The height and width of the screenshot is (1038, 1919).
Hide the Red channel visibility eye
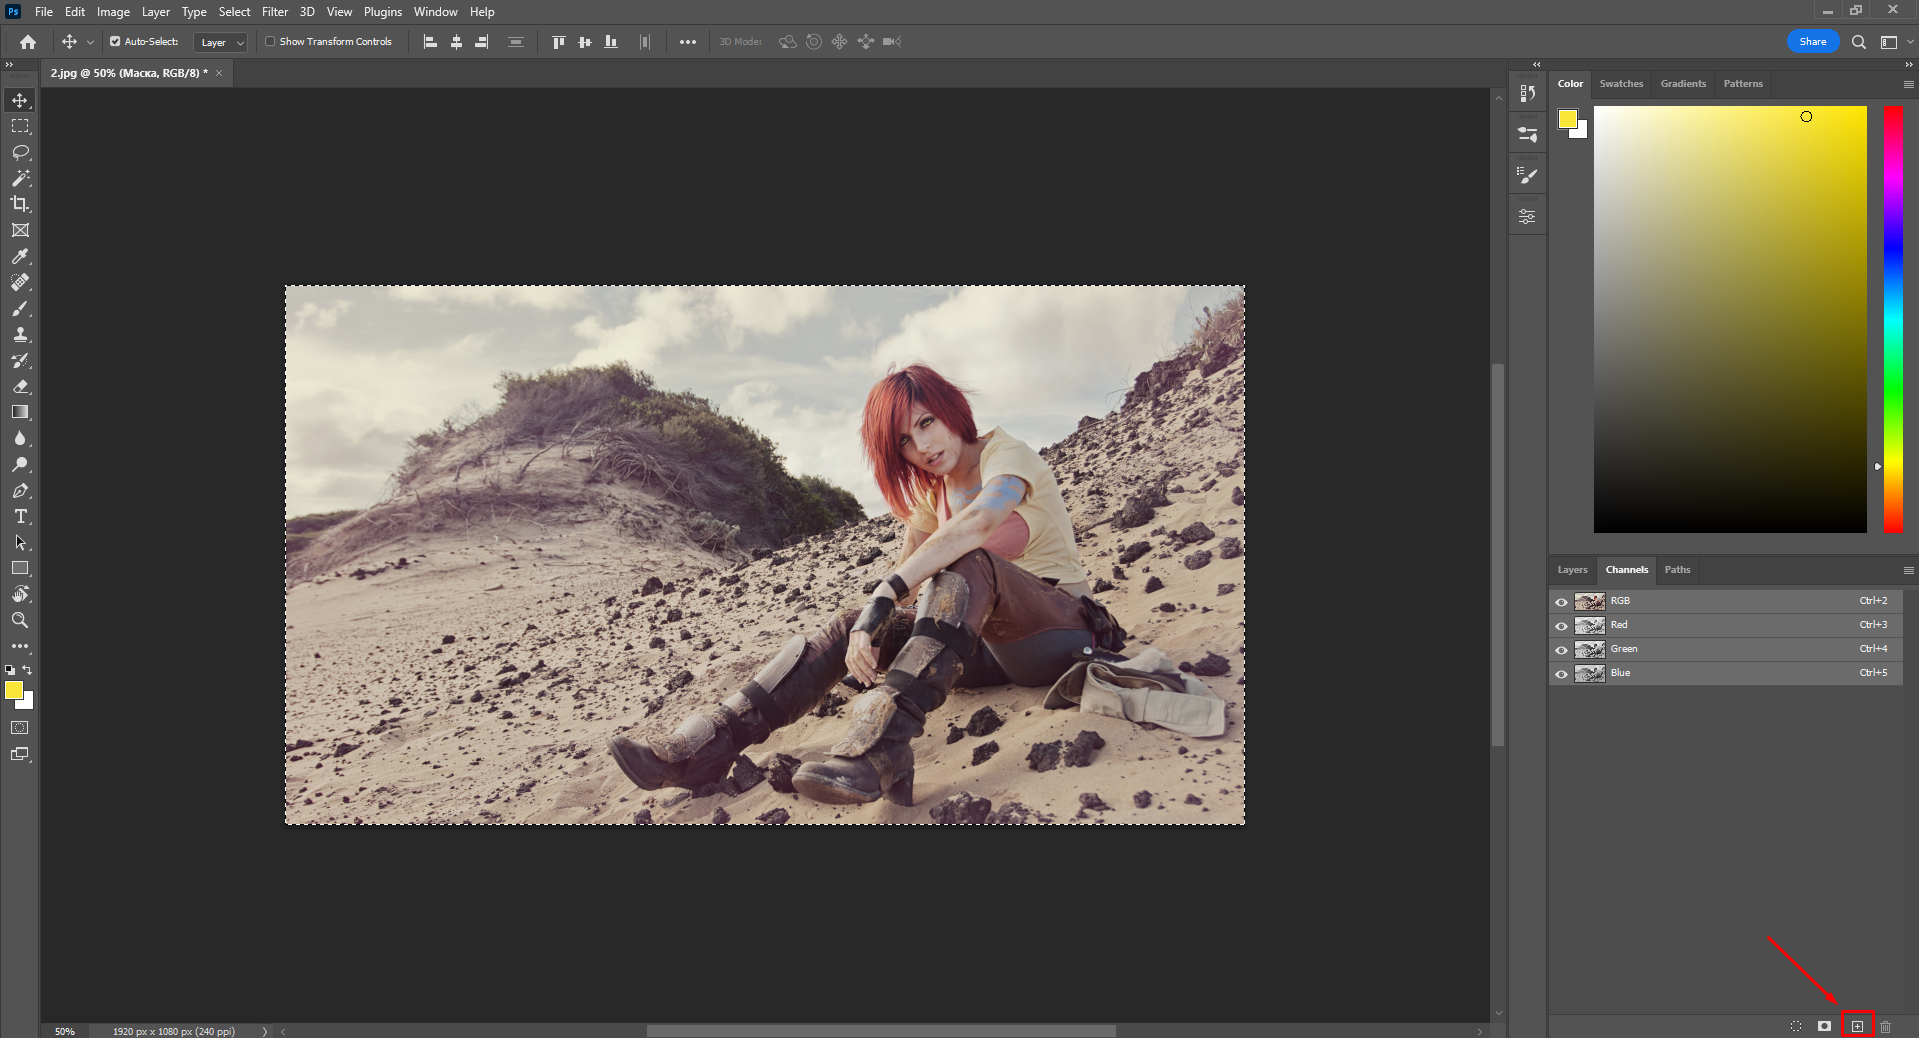point(1561,626)
